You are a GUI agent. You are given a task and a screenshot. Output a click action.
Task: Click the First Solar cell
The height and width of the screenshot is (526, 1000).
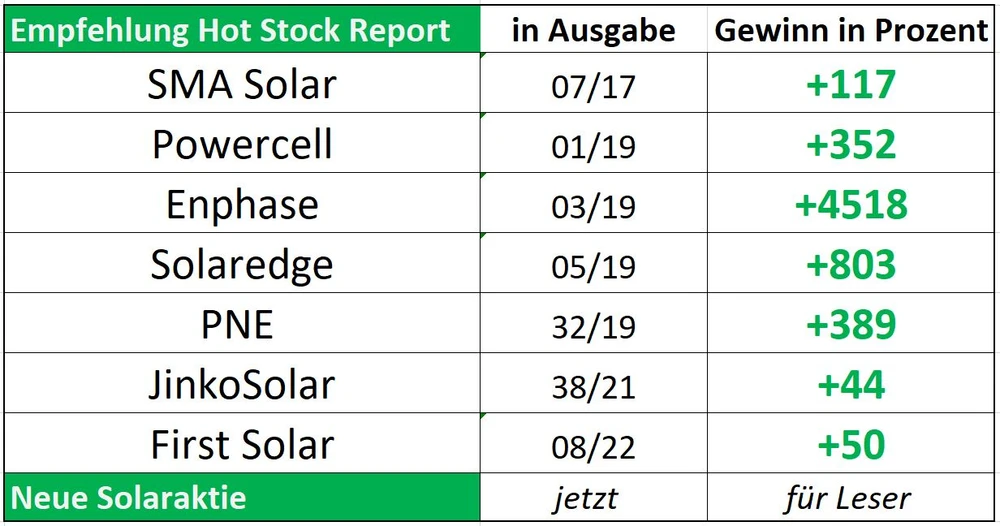click(241, 445)
